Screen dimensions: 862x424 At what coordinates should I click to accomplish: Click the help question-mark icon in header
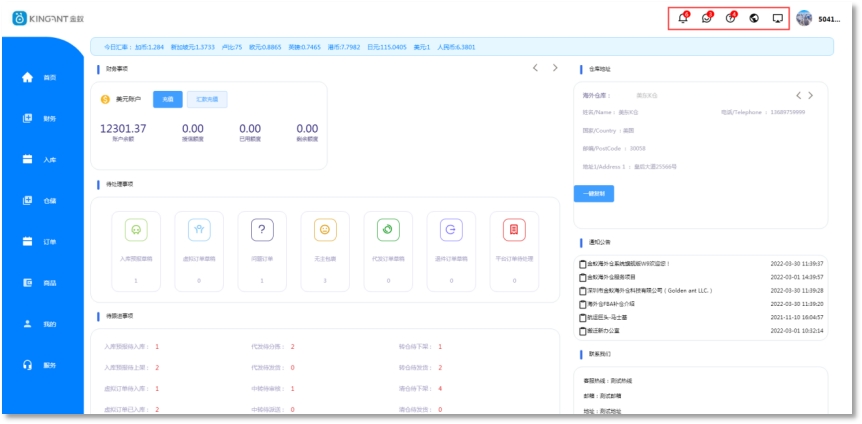731,18
